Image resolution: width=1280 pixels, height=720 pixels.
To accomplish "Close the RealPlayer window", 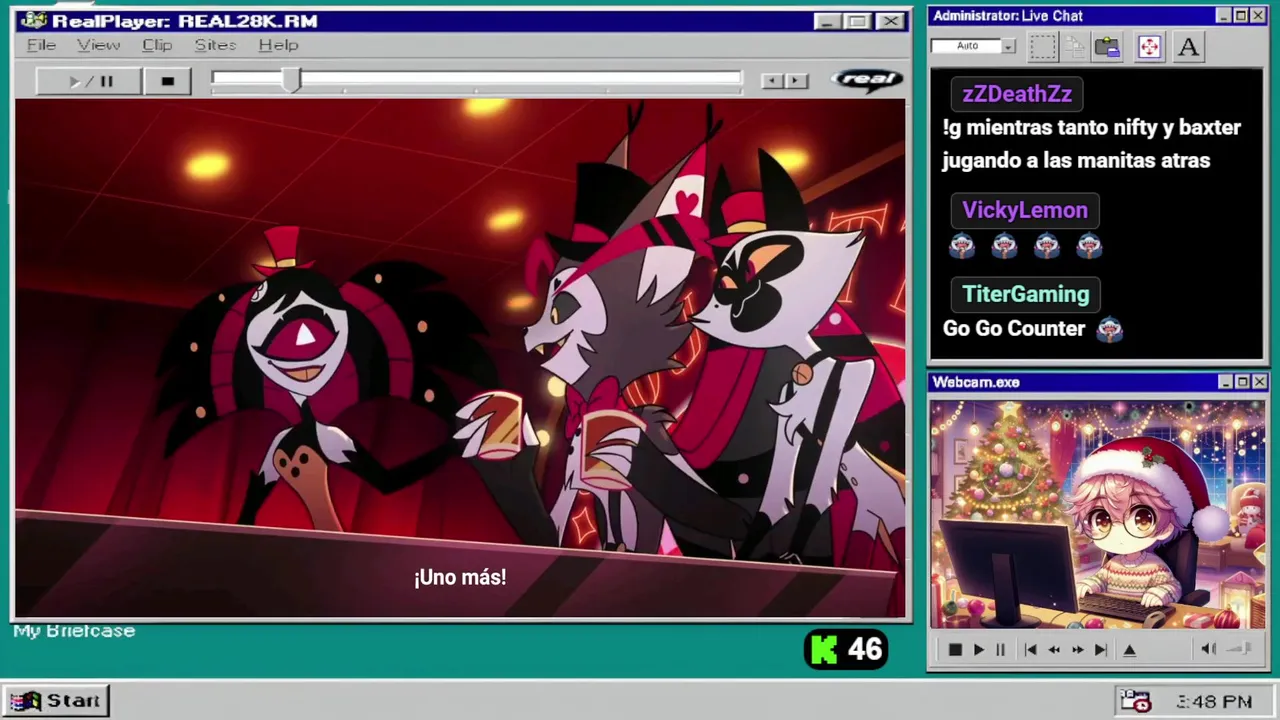I will (889, 21).
